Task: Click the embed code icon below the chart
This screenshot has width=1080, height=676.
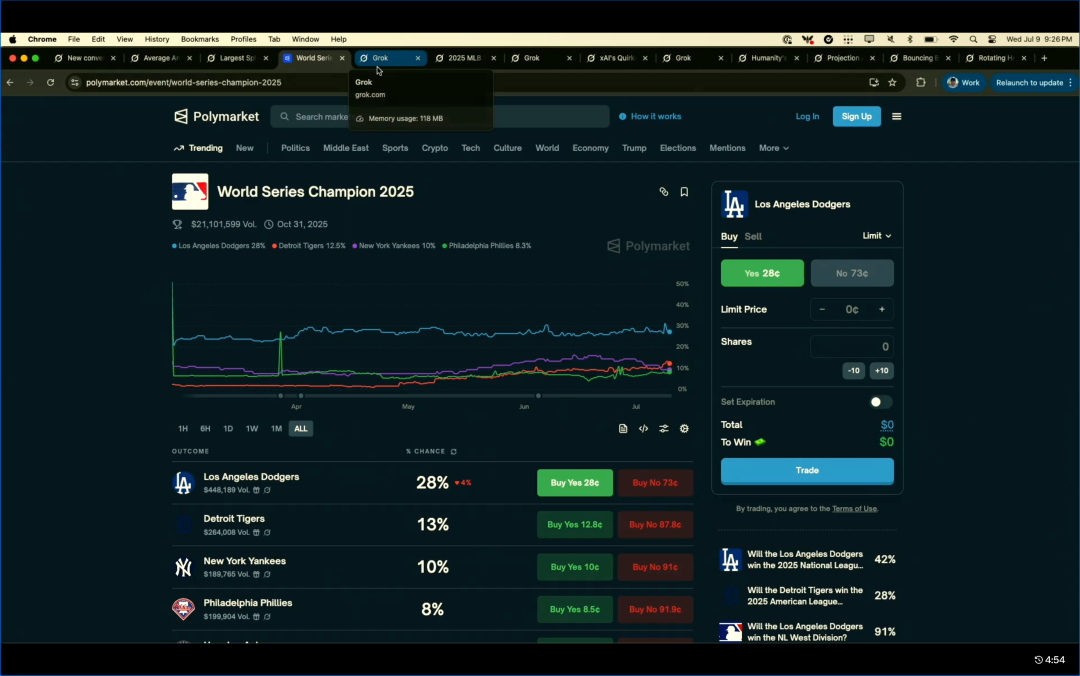Action: (x=643, y=429)
